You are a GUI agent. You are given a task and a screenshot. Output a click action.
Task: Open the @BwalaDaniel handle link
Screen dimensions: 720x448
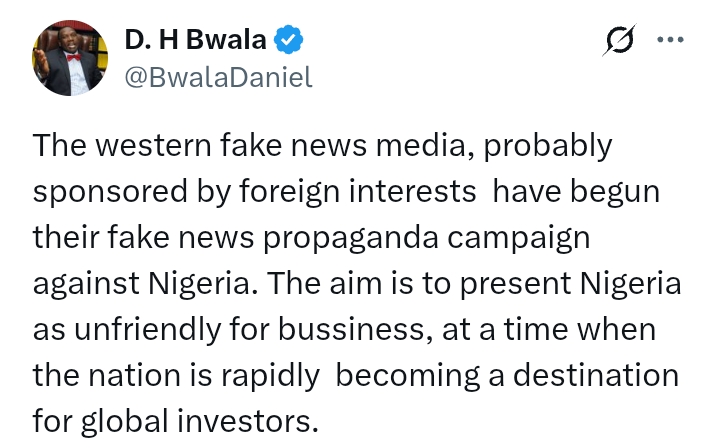[x=218, y=78]
